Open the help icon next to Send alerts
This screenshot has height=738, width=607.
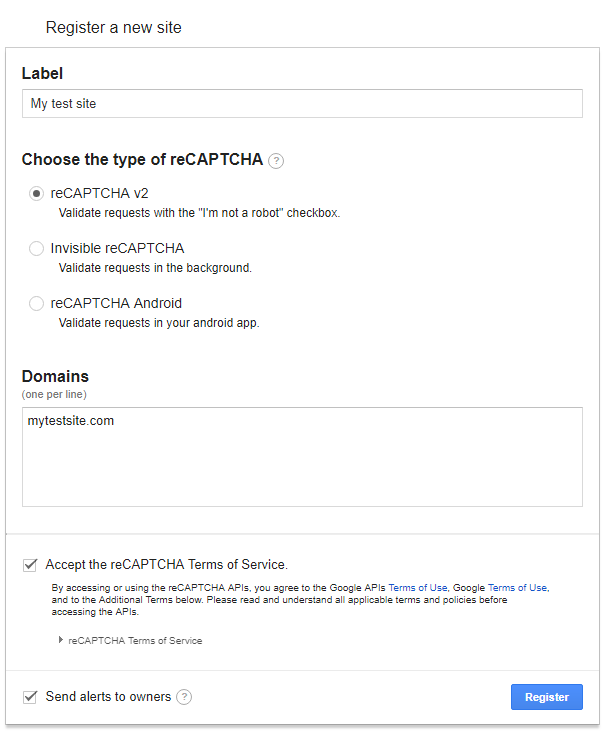click(x=184, y=697)
